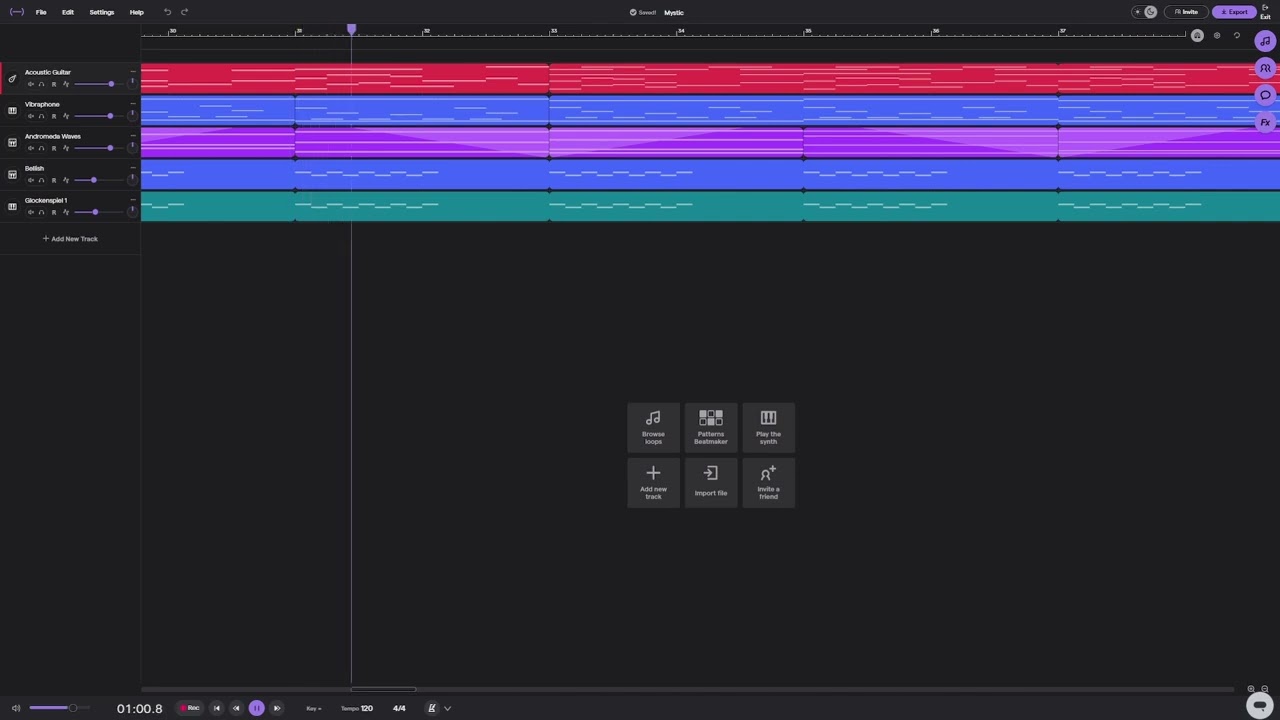Open Acoustic Guitar track options menu

(x=133, y=72)
